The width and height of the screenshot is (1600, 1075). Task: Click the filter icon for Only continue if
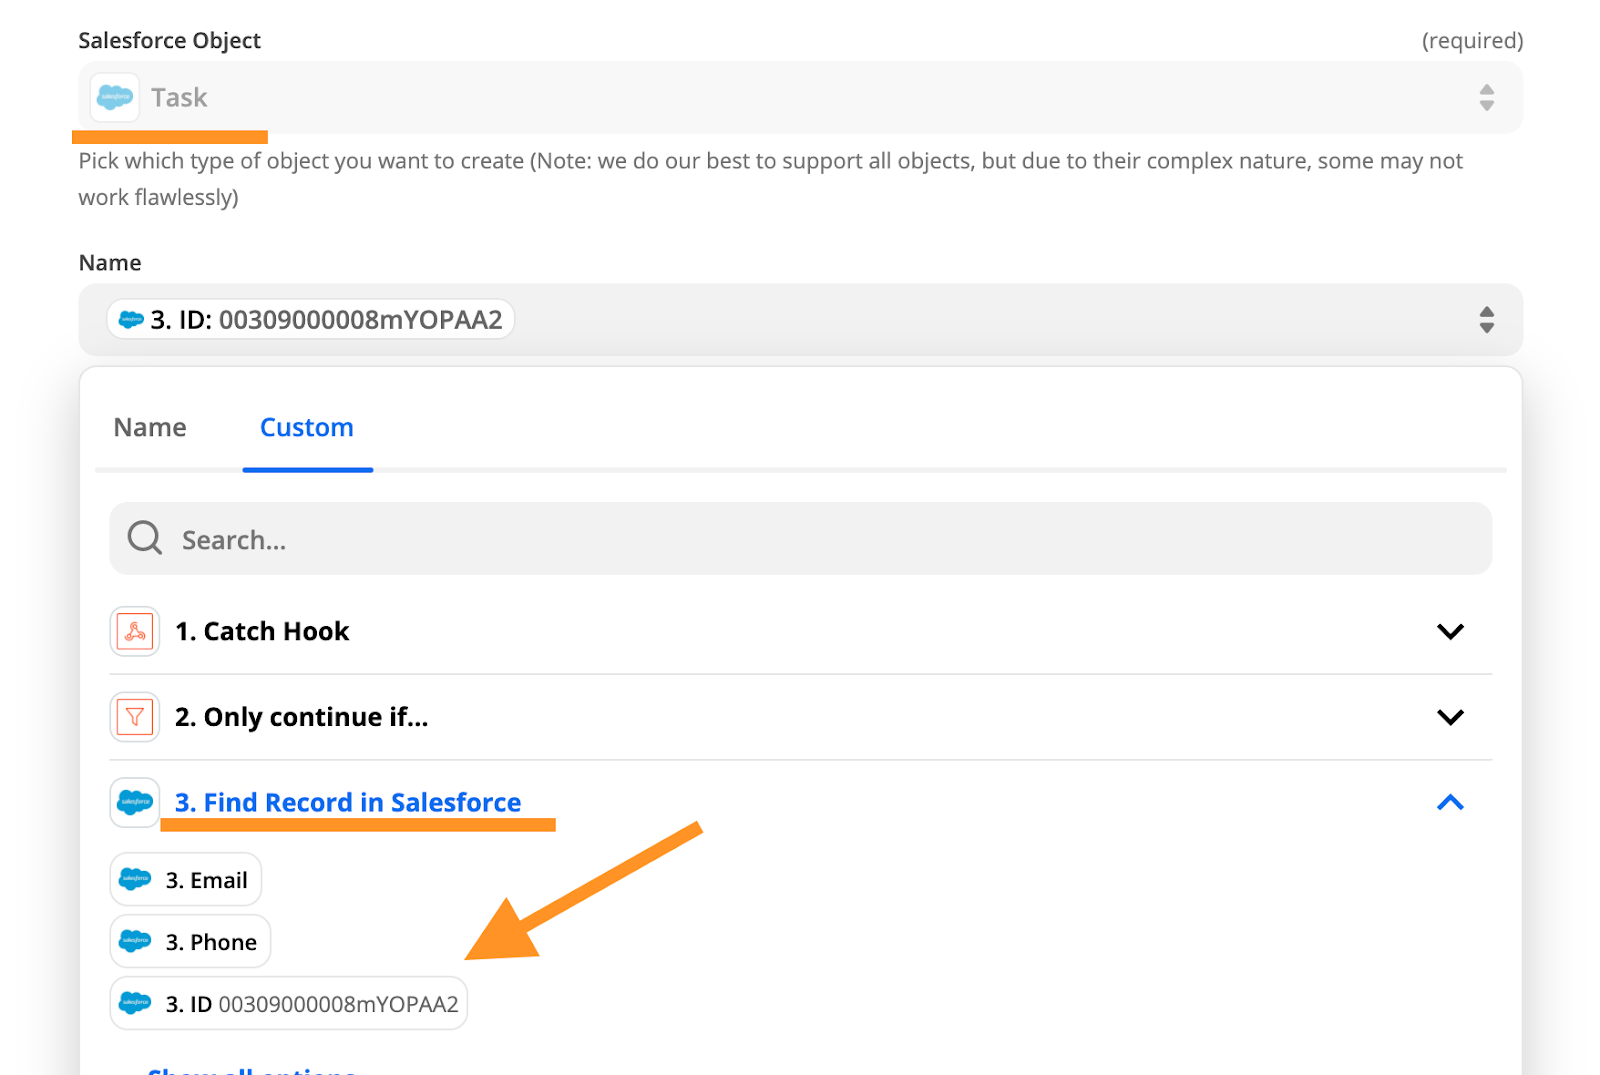click(135, 717)
